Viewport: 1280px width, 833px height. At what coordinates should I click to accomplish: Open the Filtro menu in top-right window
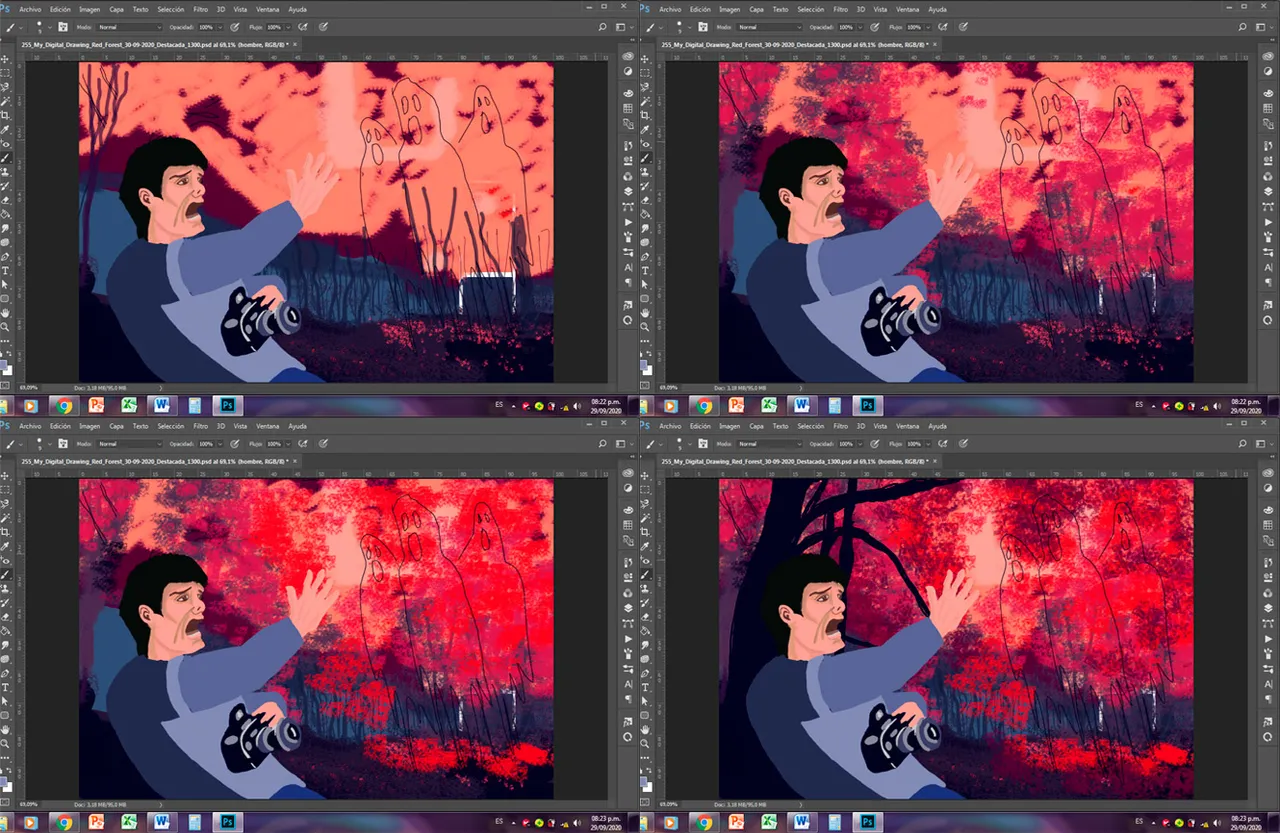pos(840,9)
